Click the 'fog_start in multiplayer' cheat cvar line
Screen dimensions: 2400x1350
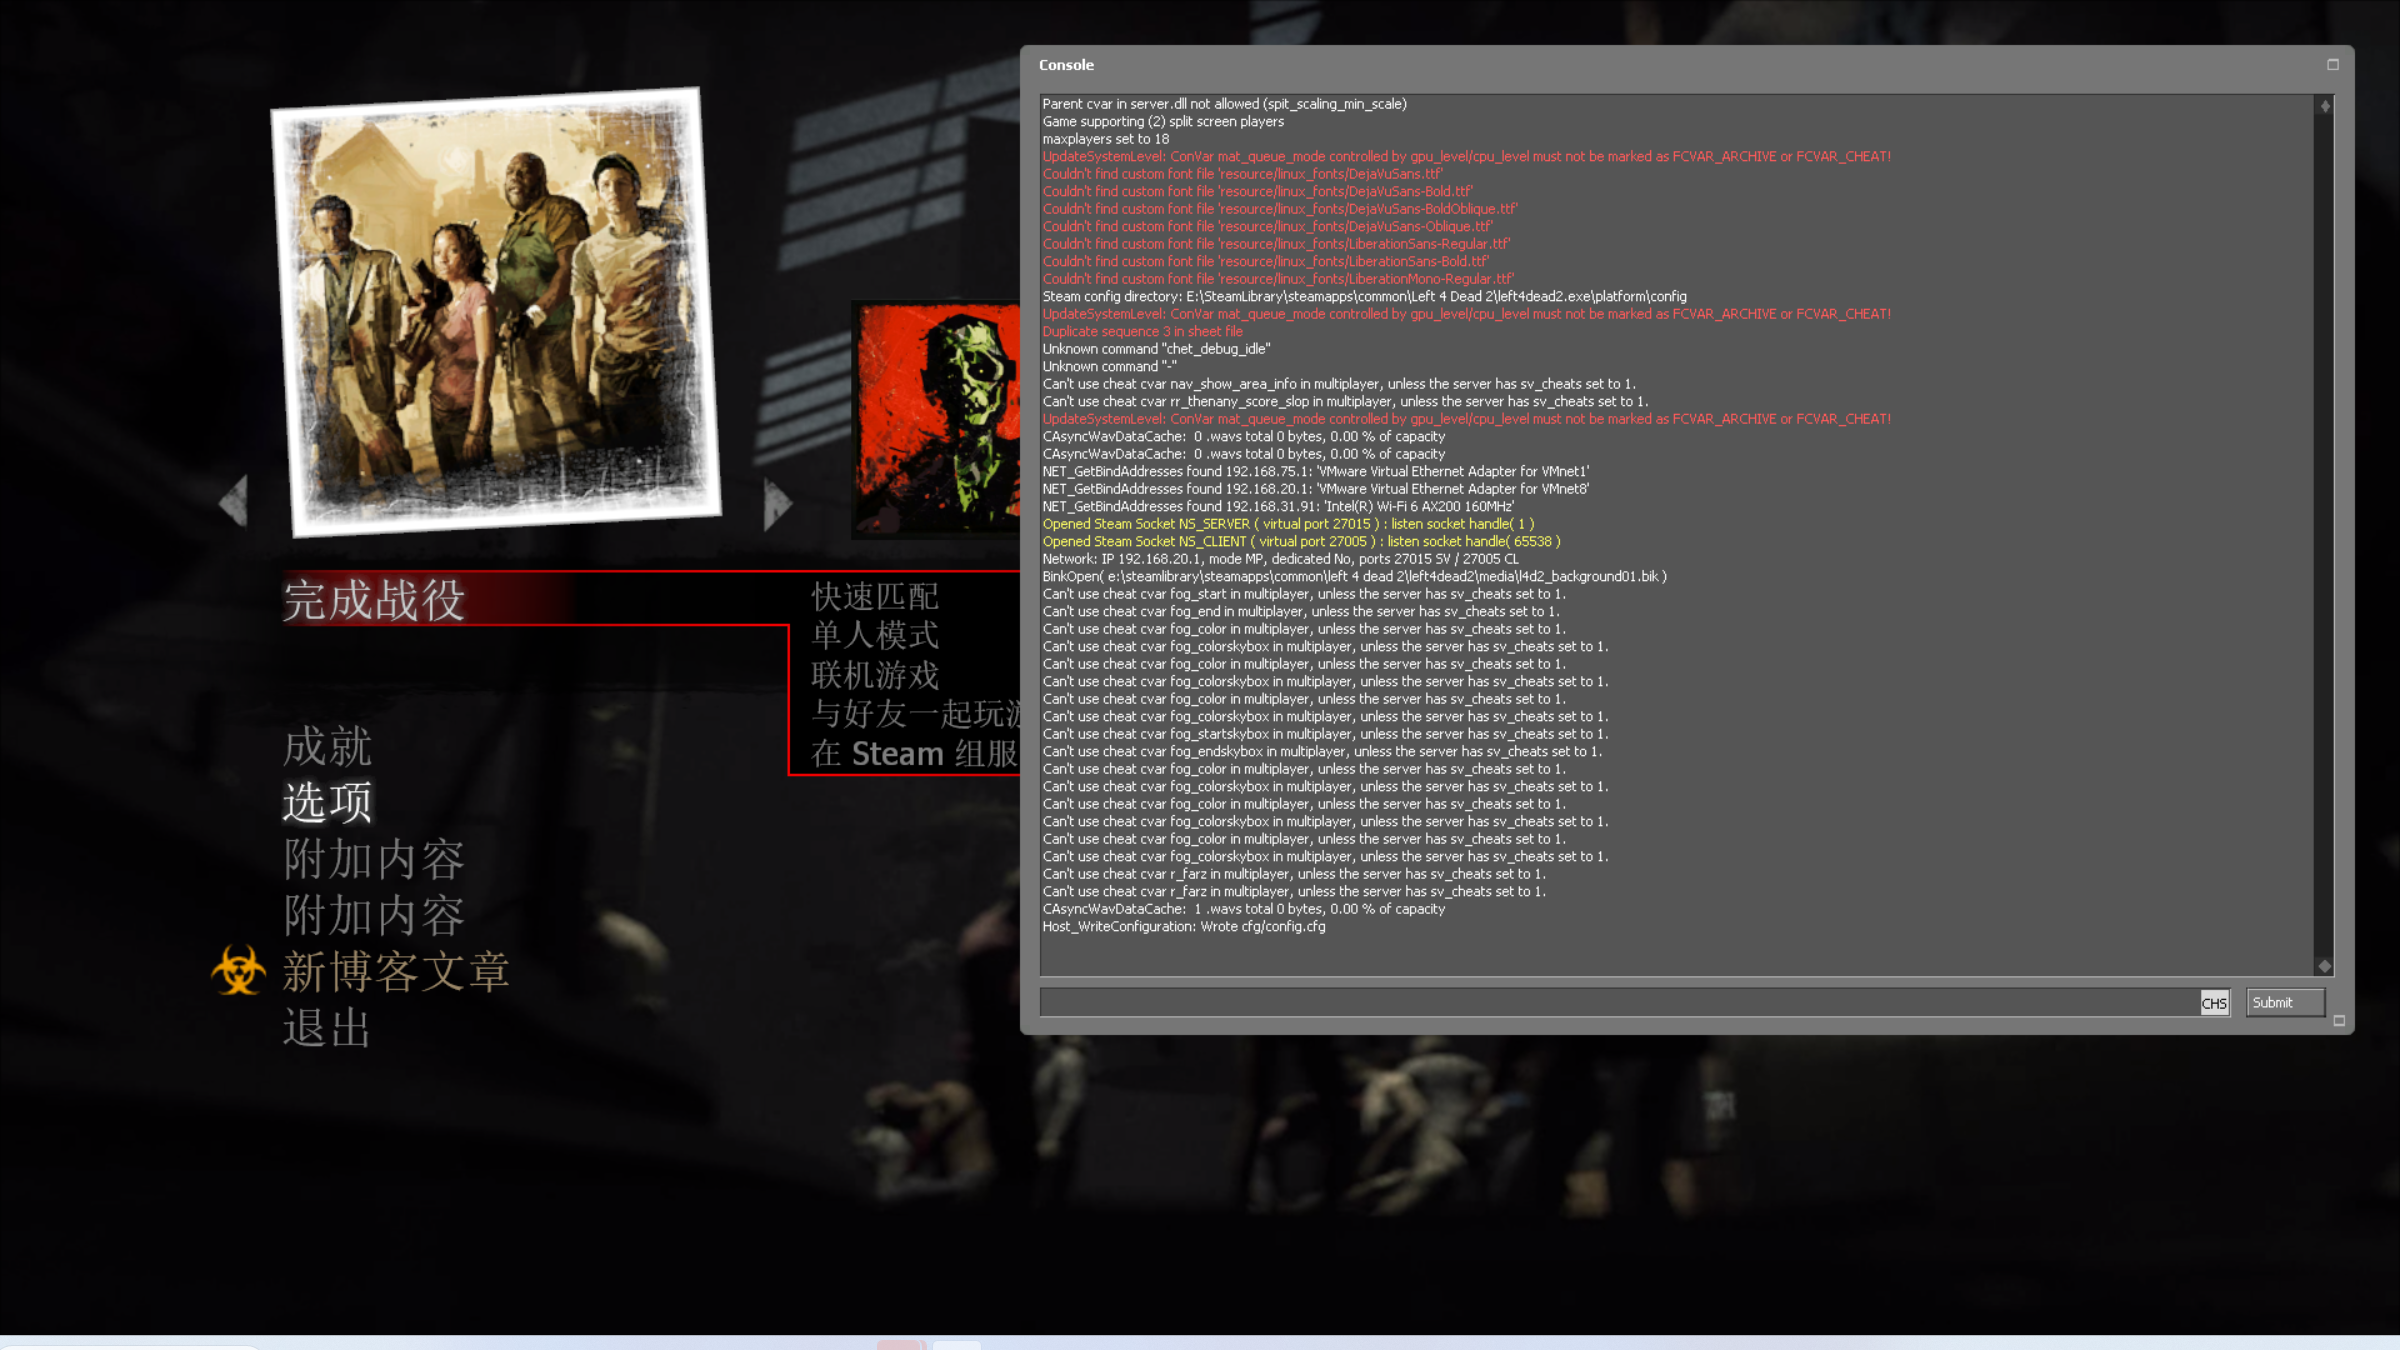[x=1304, y=594]
